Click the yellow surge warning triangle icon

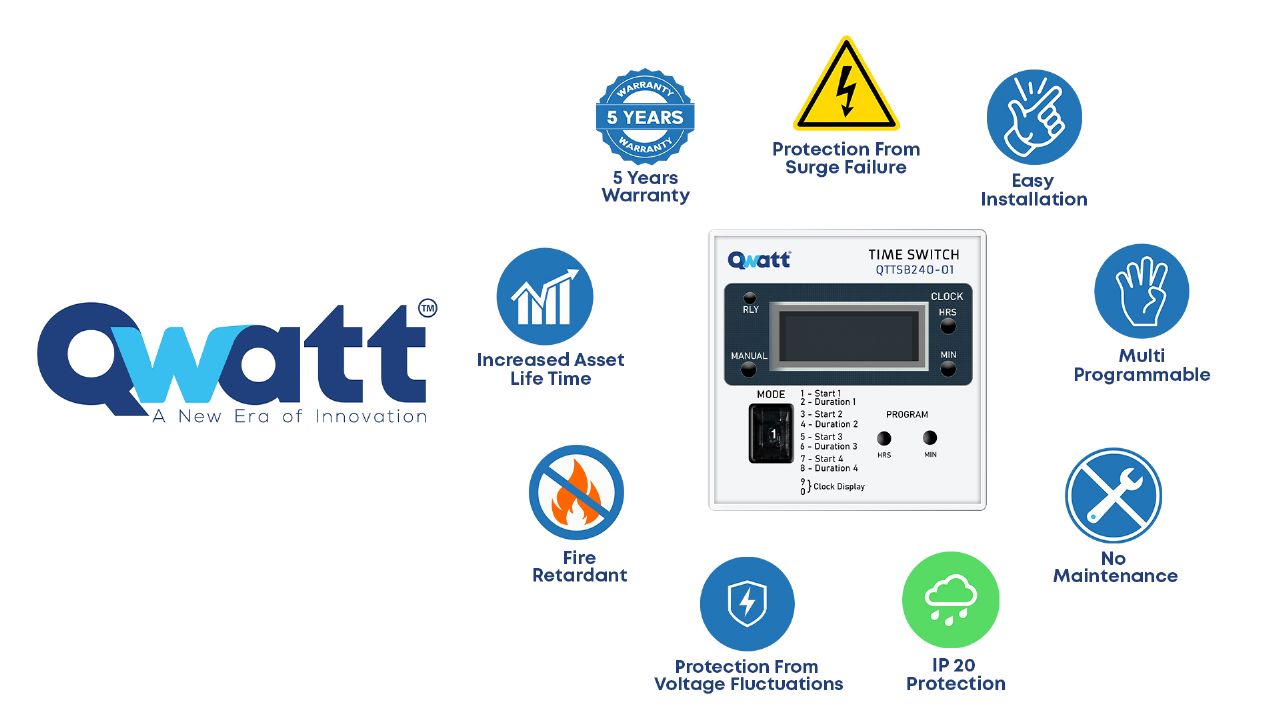pos(846,84)
